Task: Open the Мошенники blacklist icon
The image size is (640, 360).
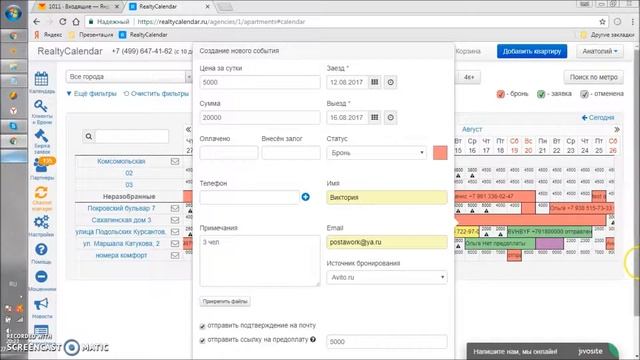Action: pos(42,280)
